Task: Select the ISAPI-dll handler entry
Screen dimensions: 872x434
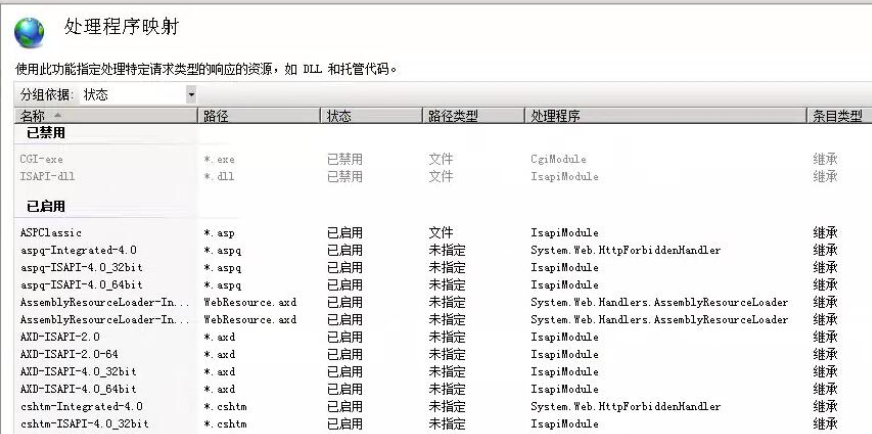Action: coord(47,177)
